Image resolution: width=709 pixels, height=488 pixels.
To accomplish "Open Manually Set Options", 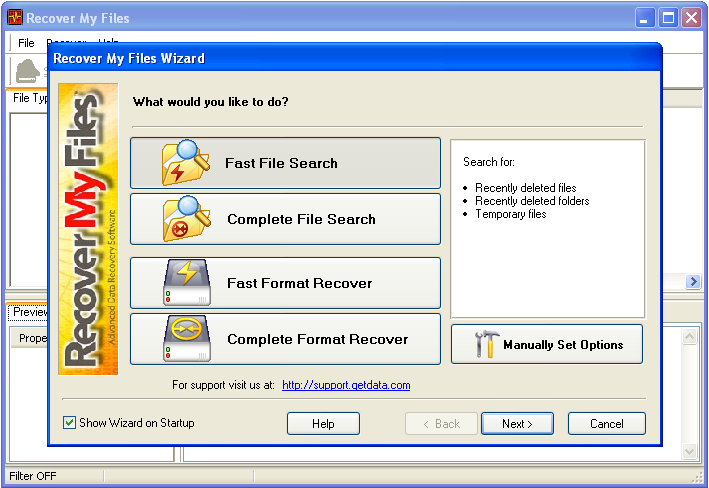I will click(547, 344).
